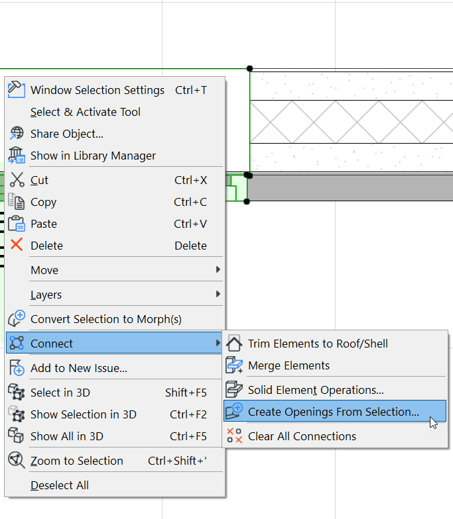The width and height of the screenshot is (453, 519).
Task: Click the Show in Library Manager icon
Action: (16, 155)
